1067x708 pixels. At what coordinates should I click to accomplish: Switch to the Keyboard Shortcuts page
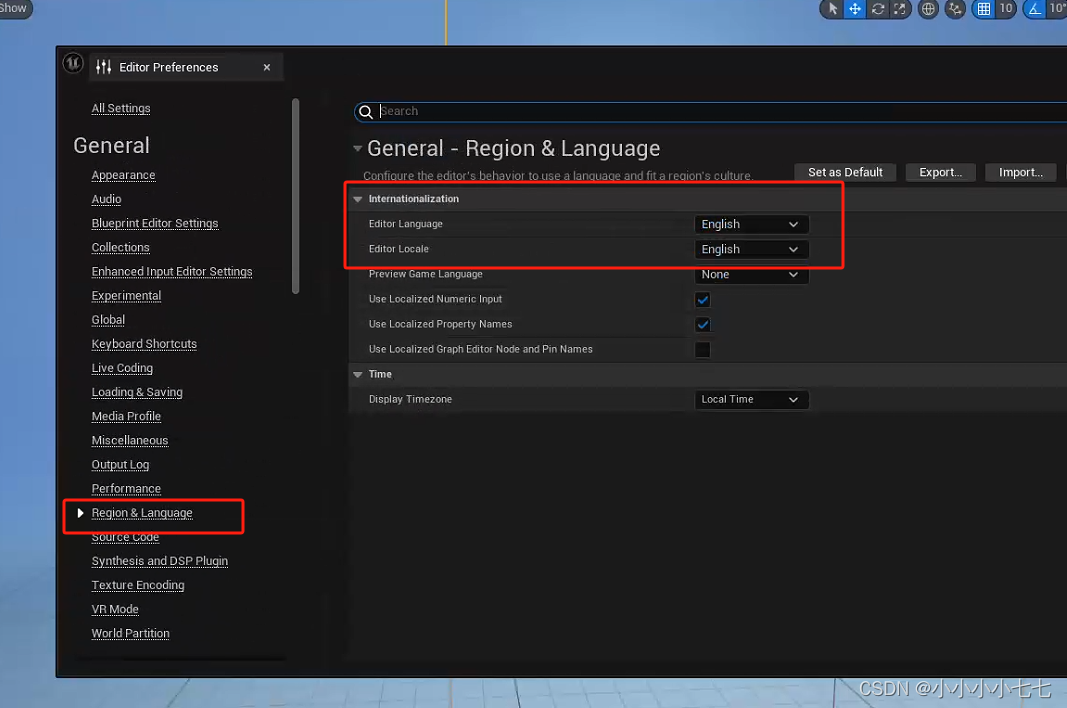143,343
